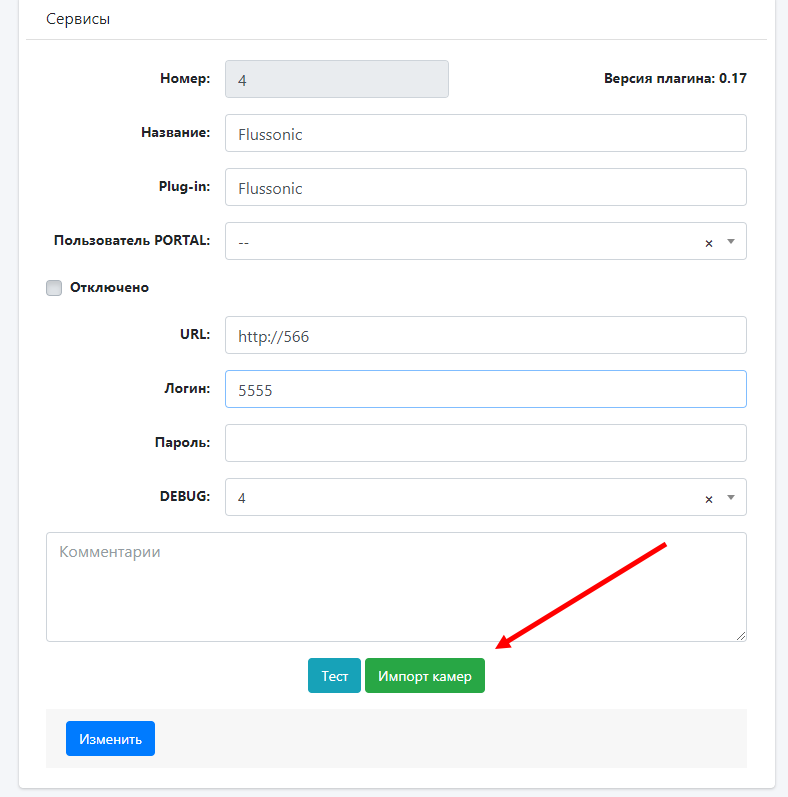The width and height of the screenshot is (788, 797).
Task: Focus the Название field containing Flussonic
Action: (485, 133)
